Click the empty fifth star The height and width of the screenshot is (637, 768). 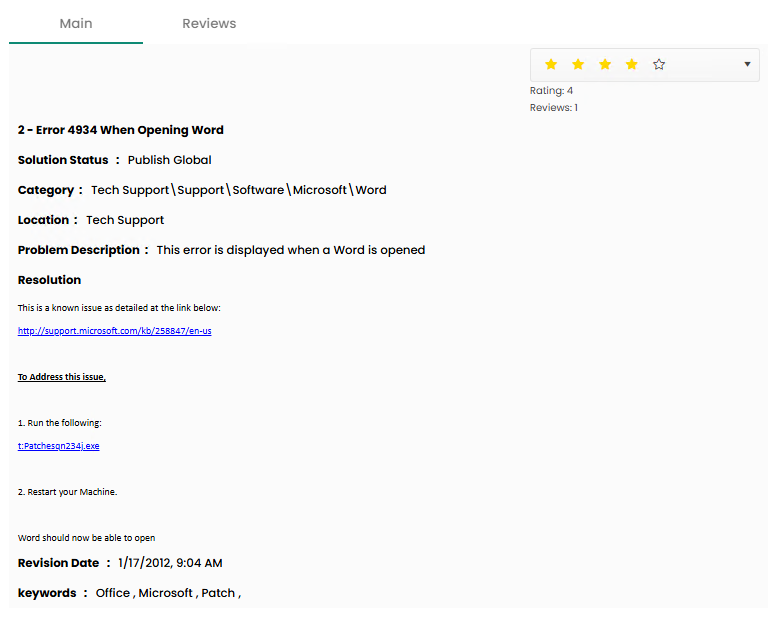(659, 65)
